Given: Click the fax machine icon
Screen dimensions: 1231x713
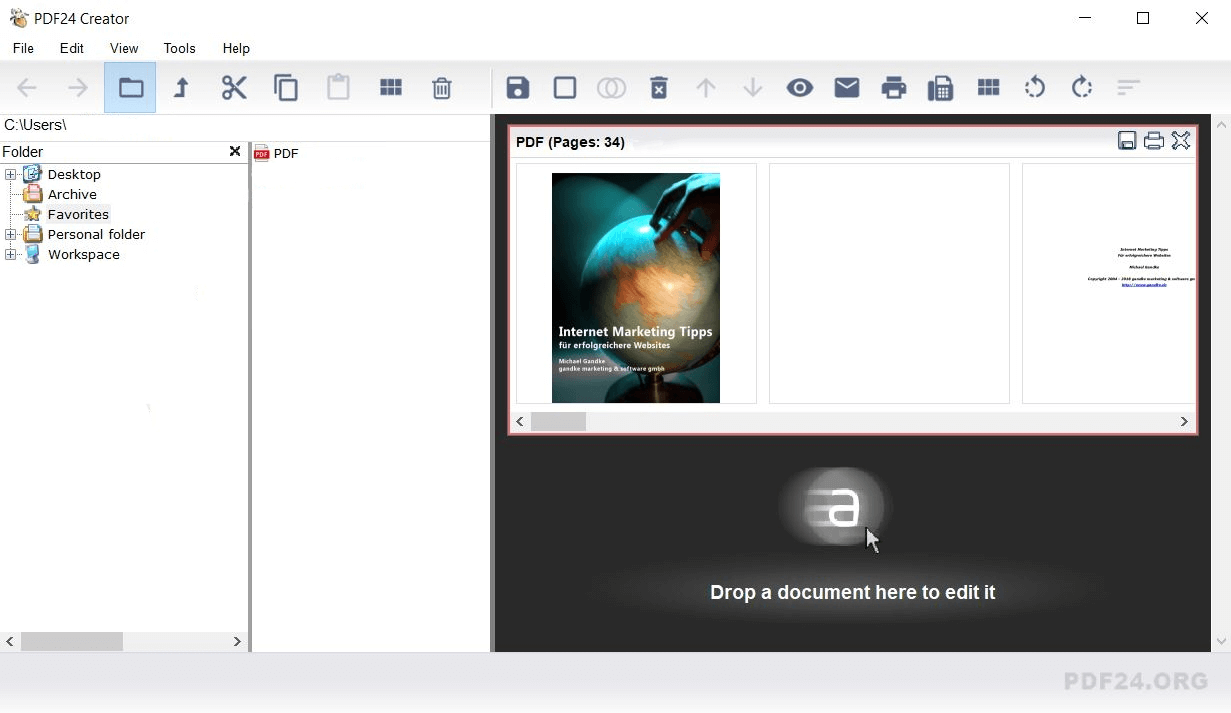Looking at the screenshot, I should [940, 88].
